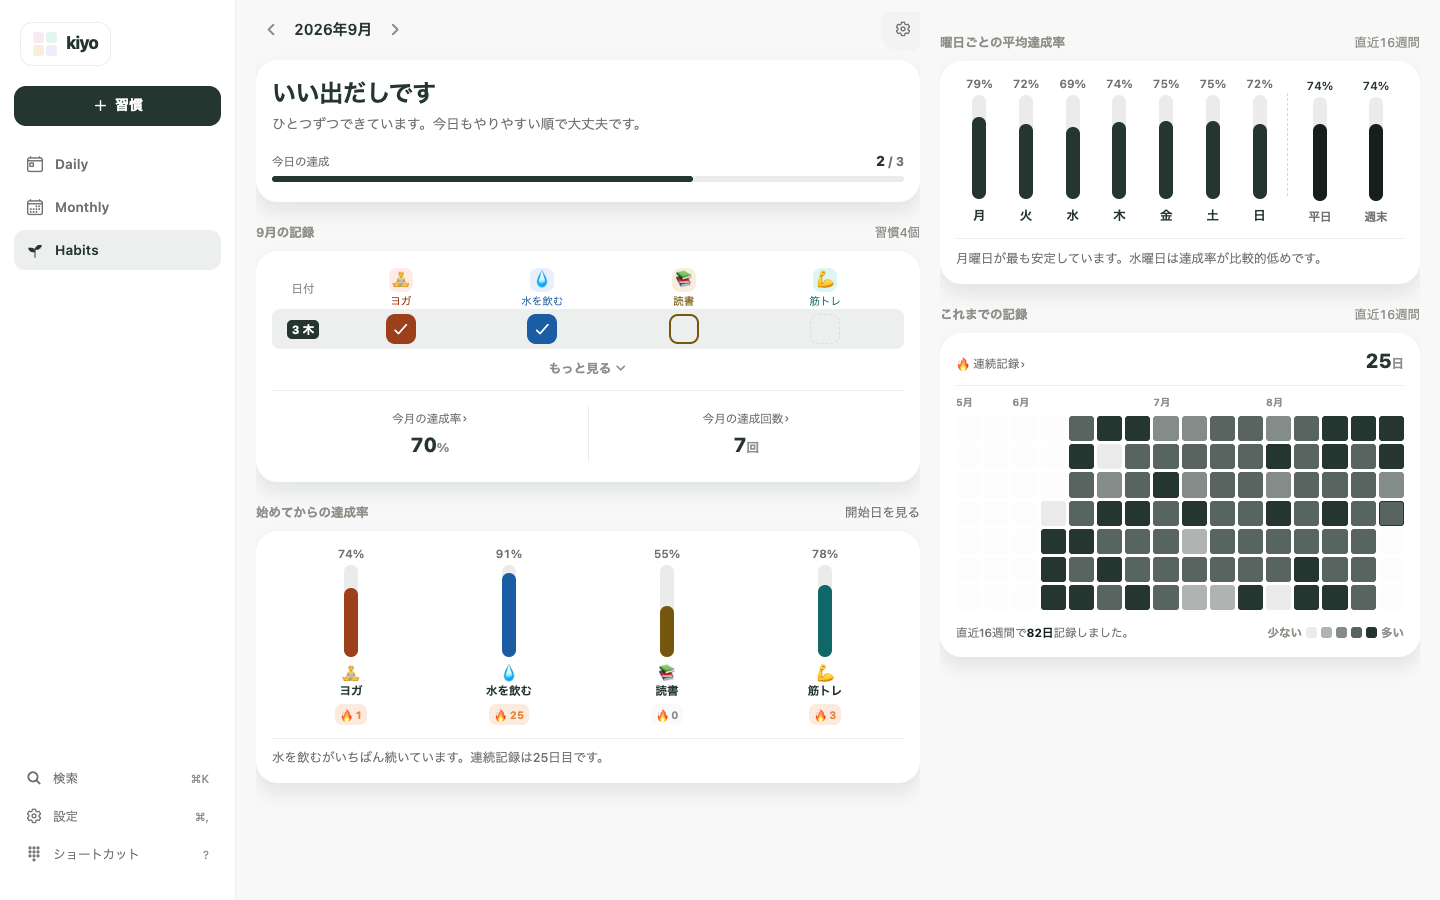Click the 筋トレ streak flame badge showing 3
This screenshot has width=1440, height=900.
click(825, 715)
